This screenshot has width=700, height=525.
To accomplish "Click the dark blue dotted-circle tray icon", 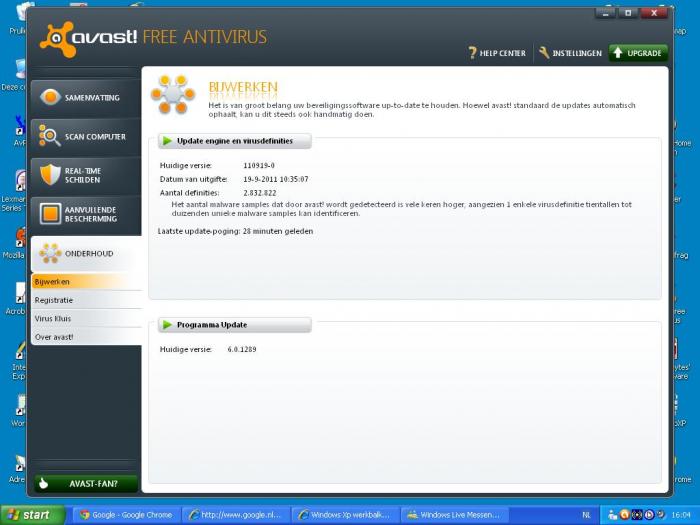I will click(637, 515).
